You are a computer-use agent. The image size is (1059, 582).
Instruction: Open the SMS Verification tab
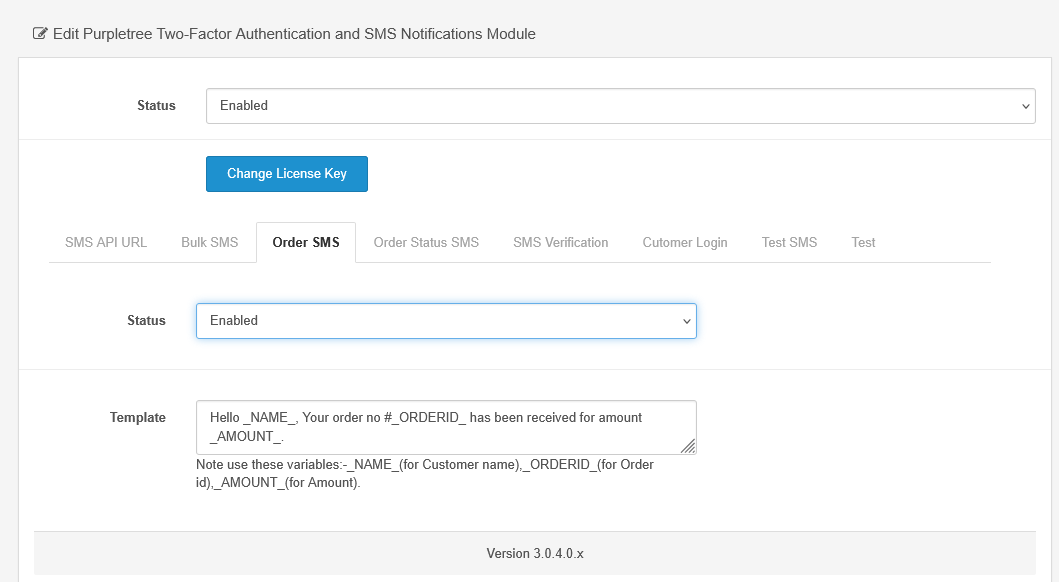560,243
